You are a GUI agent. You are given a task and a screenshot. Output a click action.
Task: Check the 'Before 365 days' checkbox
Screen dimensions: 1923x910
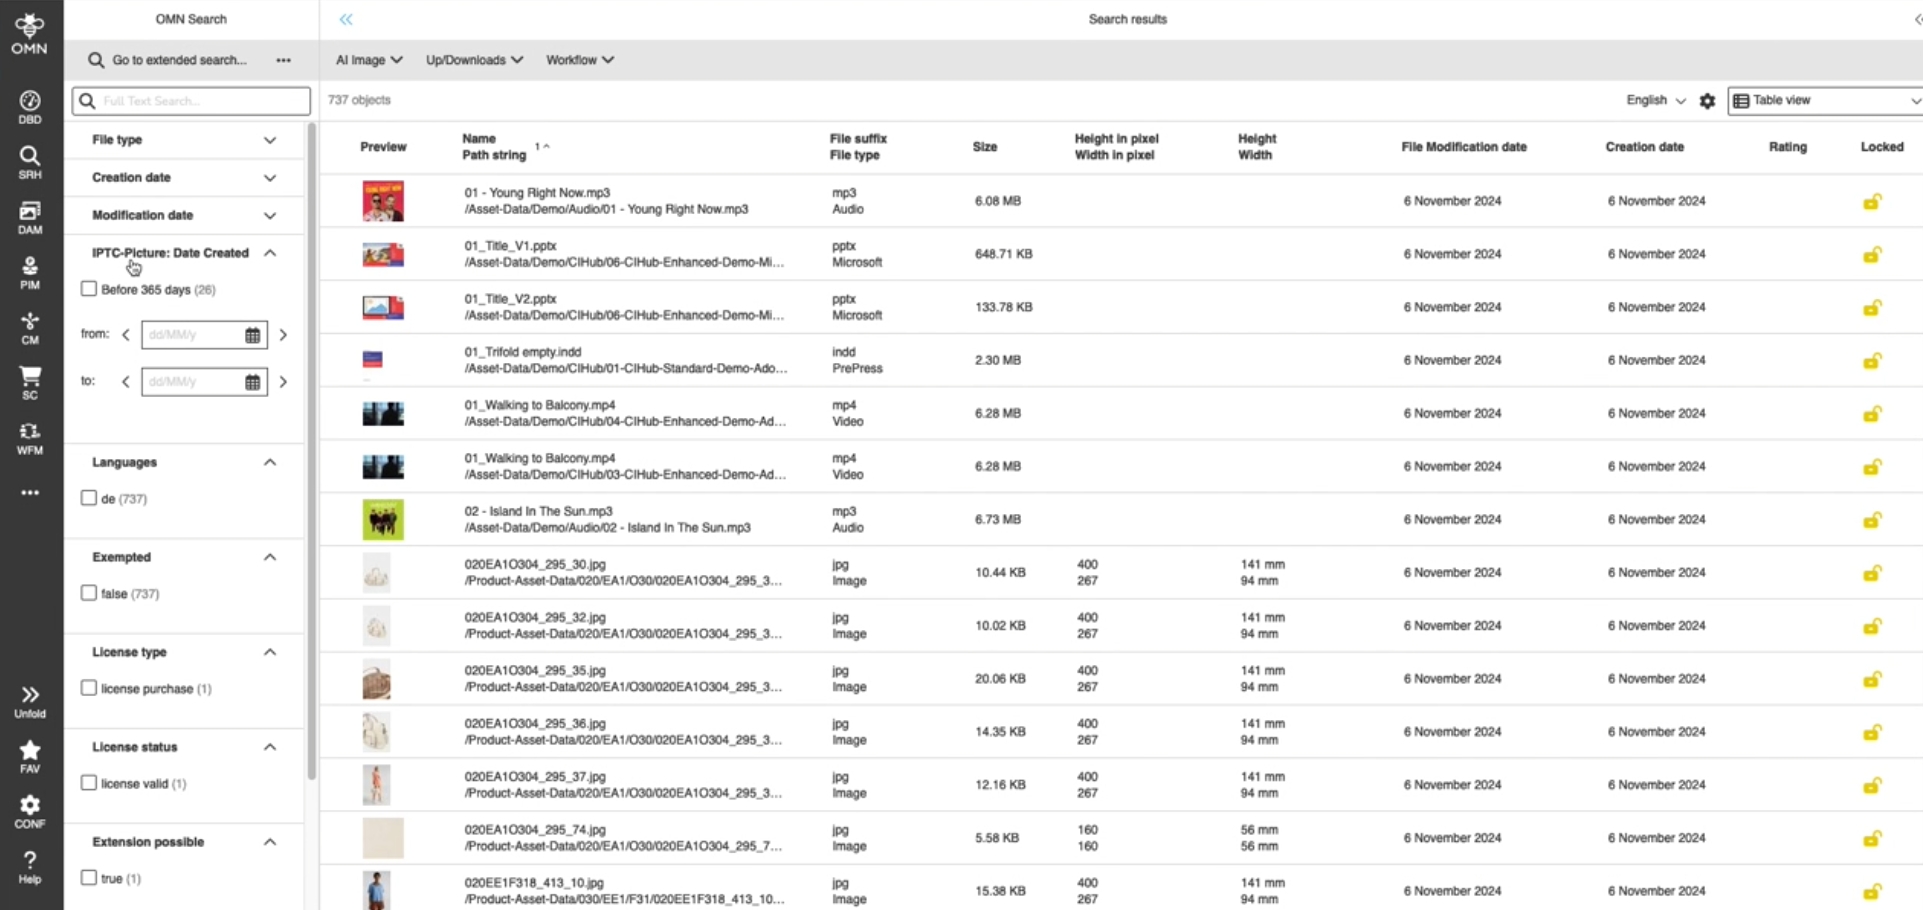click(89, 289)
